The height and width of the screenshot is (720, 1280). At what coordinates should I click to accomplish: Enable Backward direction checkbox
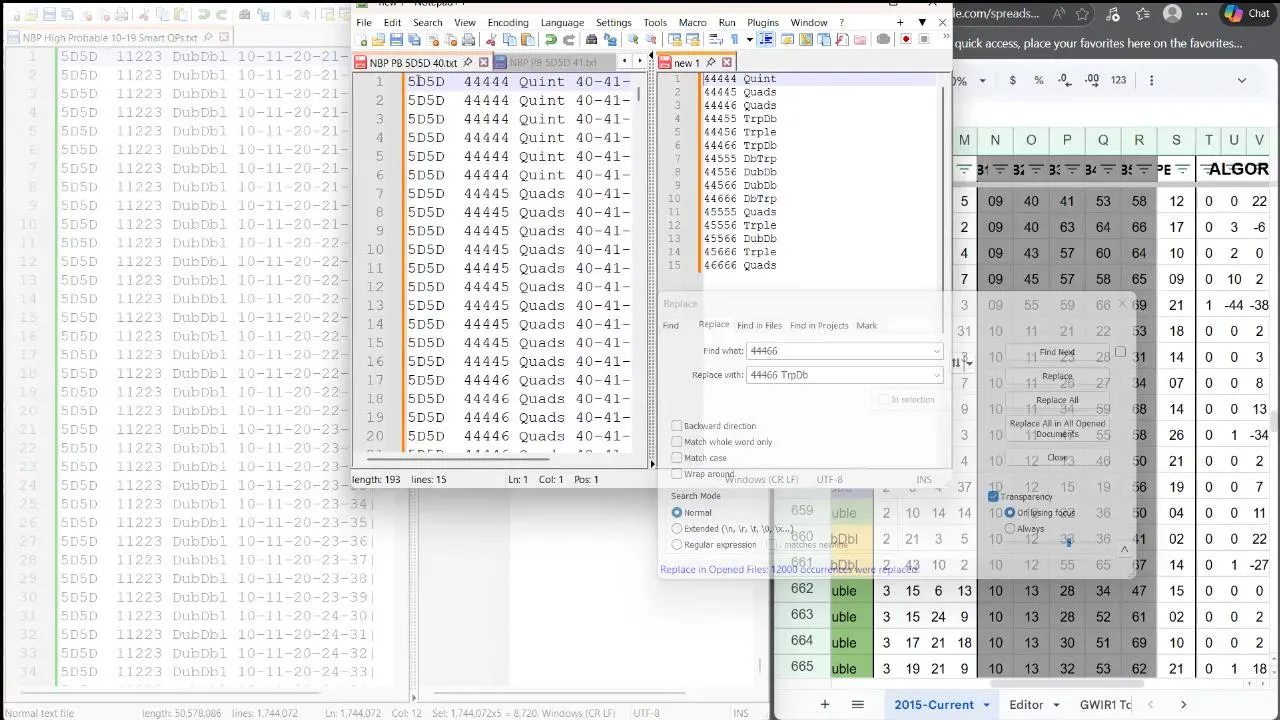tap(677, 426)
